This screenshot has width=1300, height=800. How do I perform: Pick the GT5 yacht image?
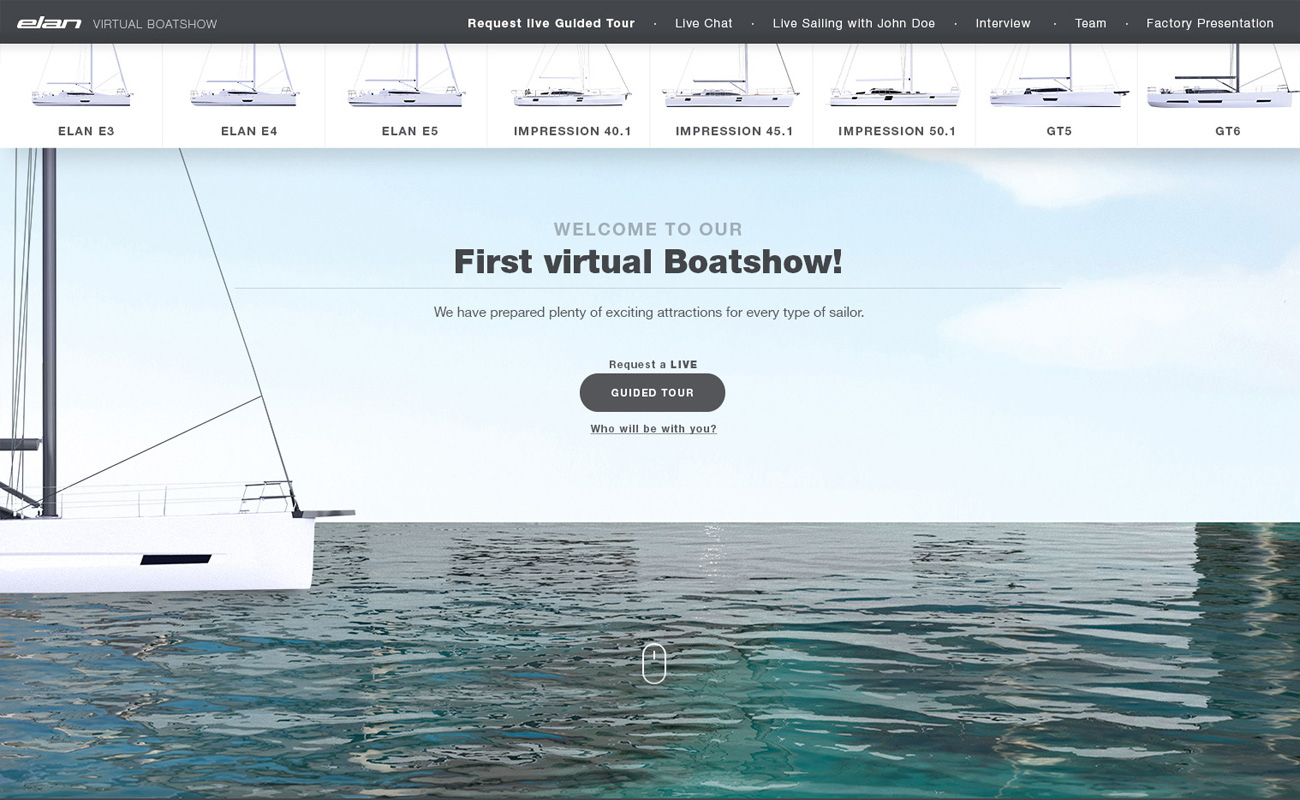point(1059,77)
